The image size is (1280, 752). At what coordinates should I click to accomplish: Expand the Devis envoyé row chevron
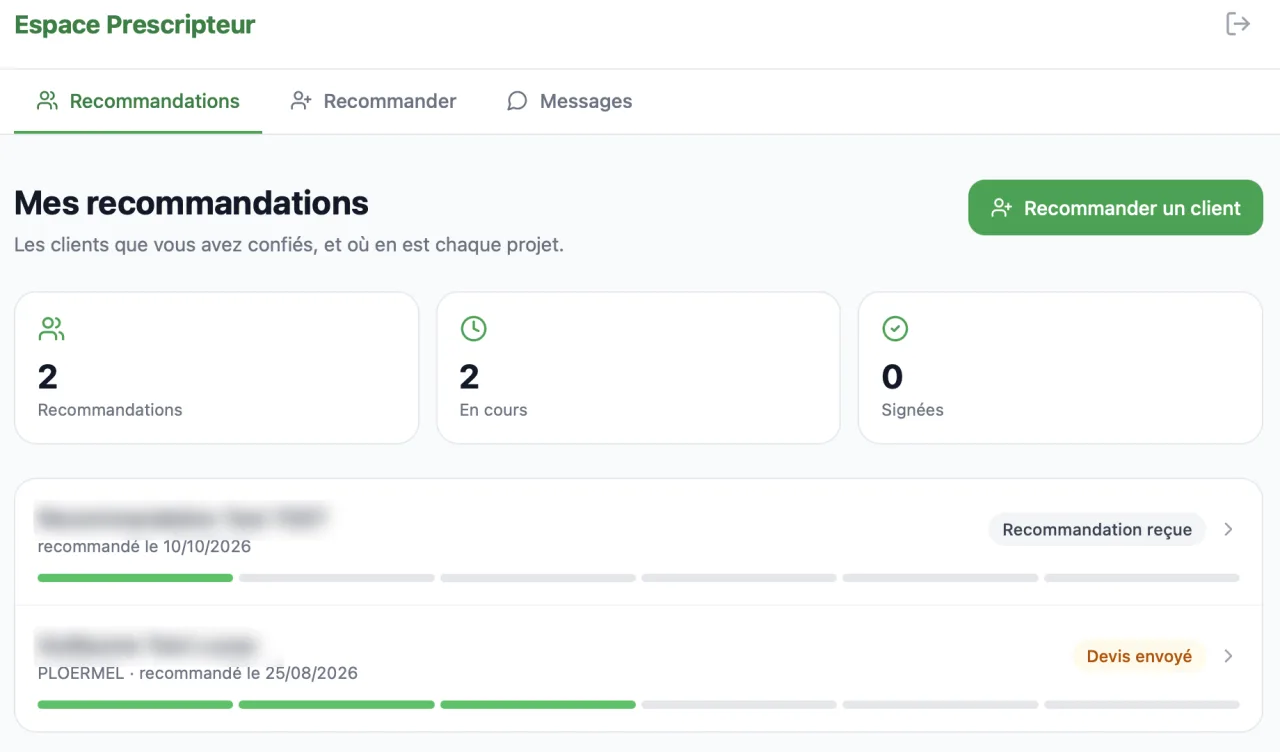[1228, 656]
